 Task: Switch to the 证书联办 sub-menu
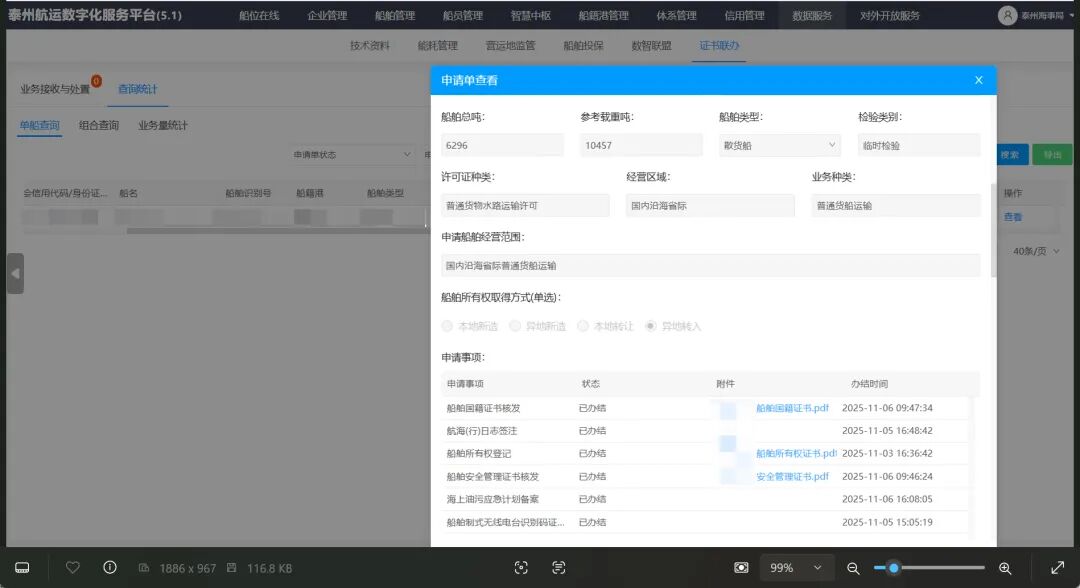tap(719, 45)
